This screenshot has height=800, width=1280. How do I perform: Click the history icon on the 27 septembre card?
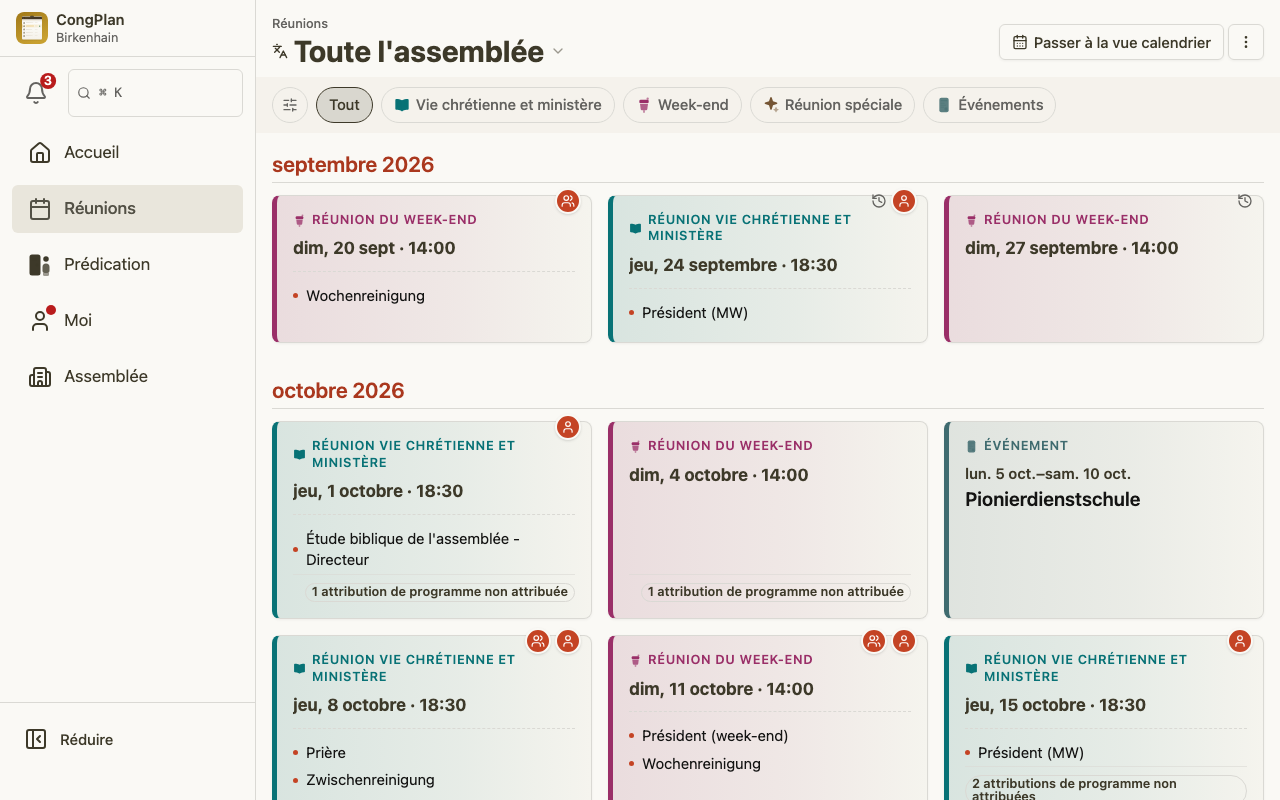(1244, 201)
